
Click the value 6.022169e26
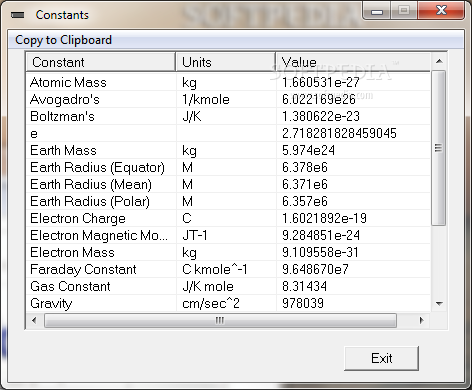pyautogui.click(x=319, y=99)
